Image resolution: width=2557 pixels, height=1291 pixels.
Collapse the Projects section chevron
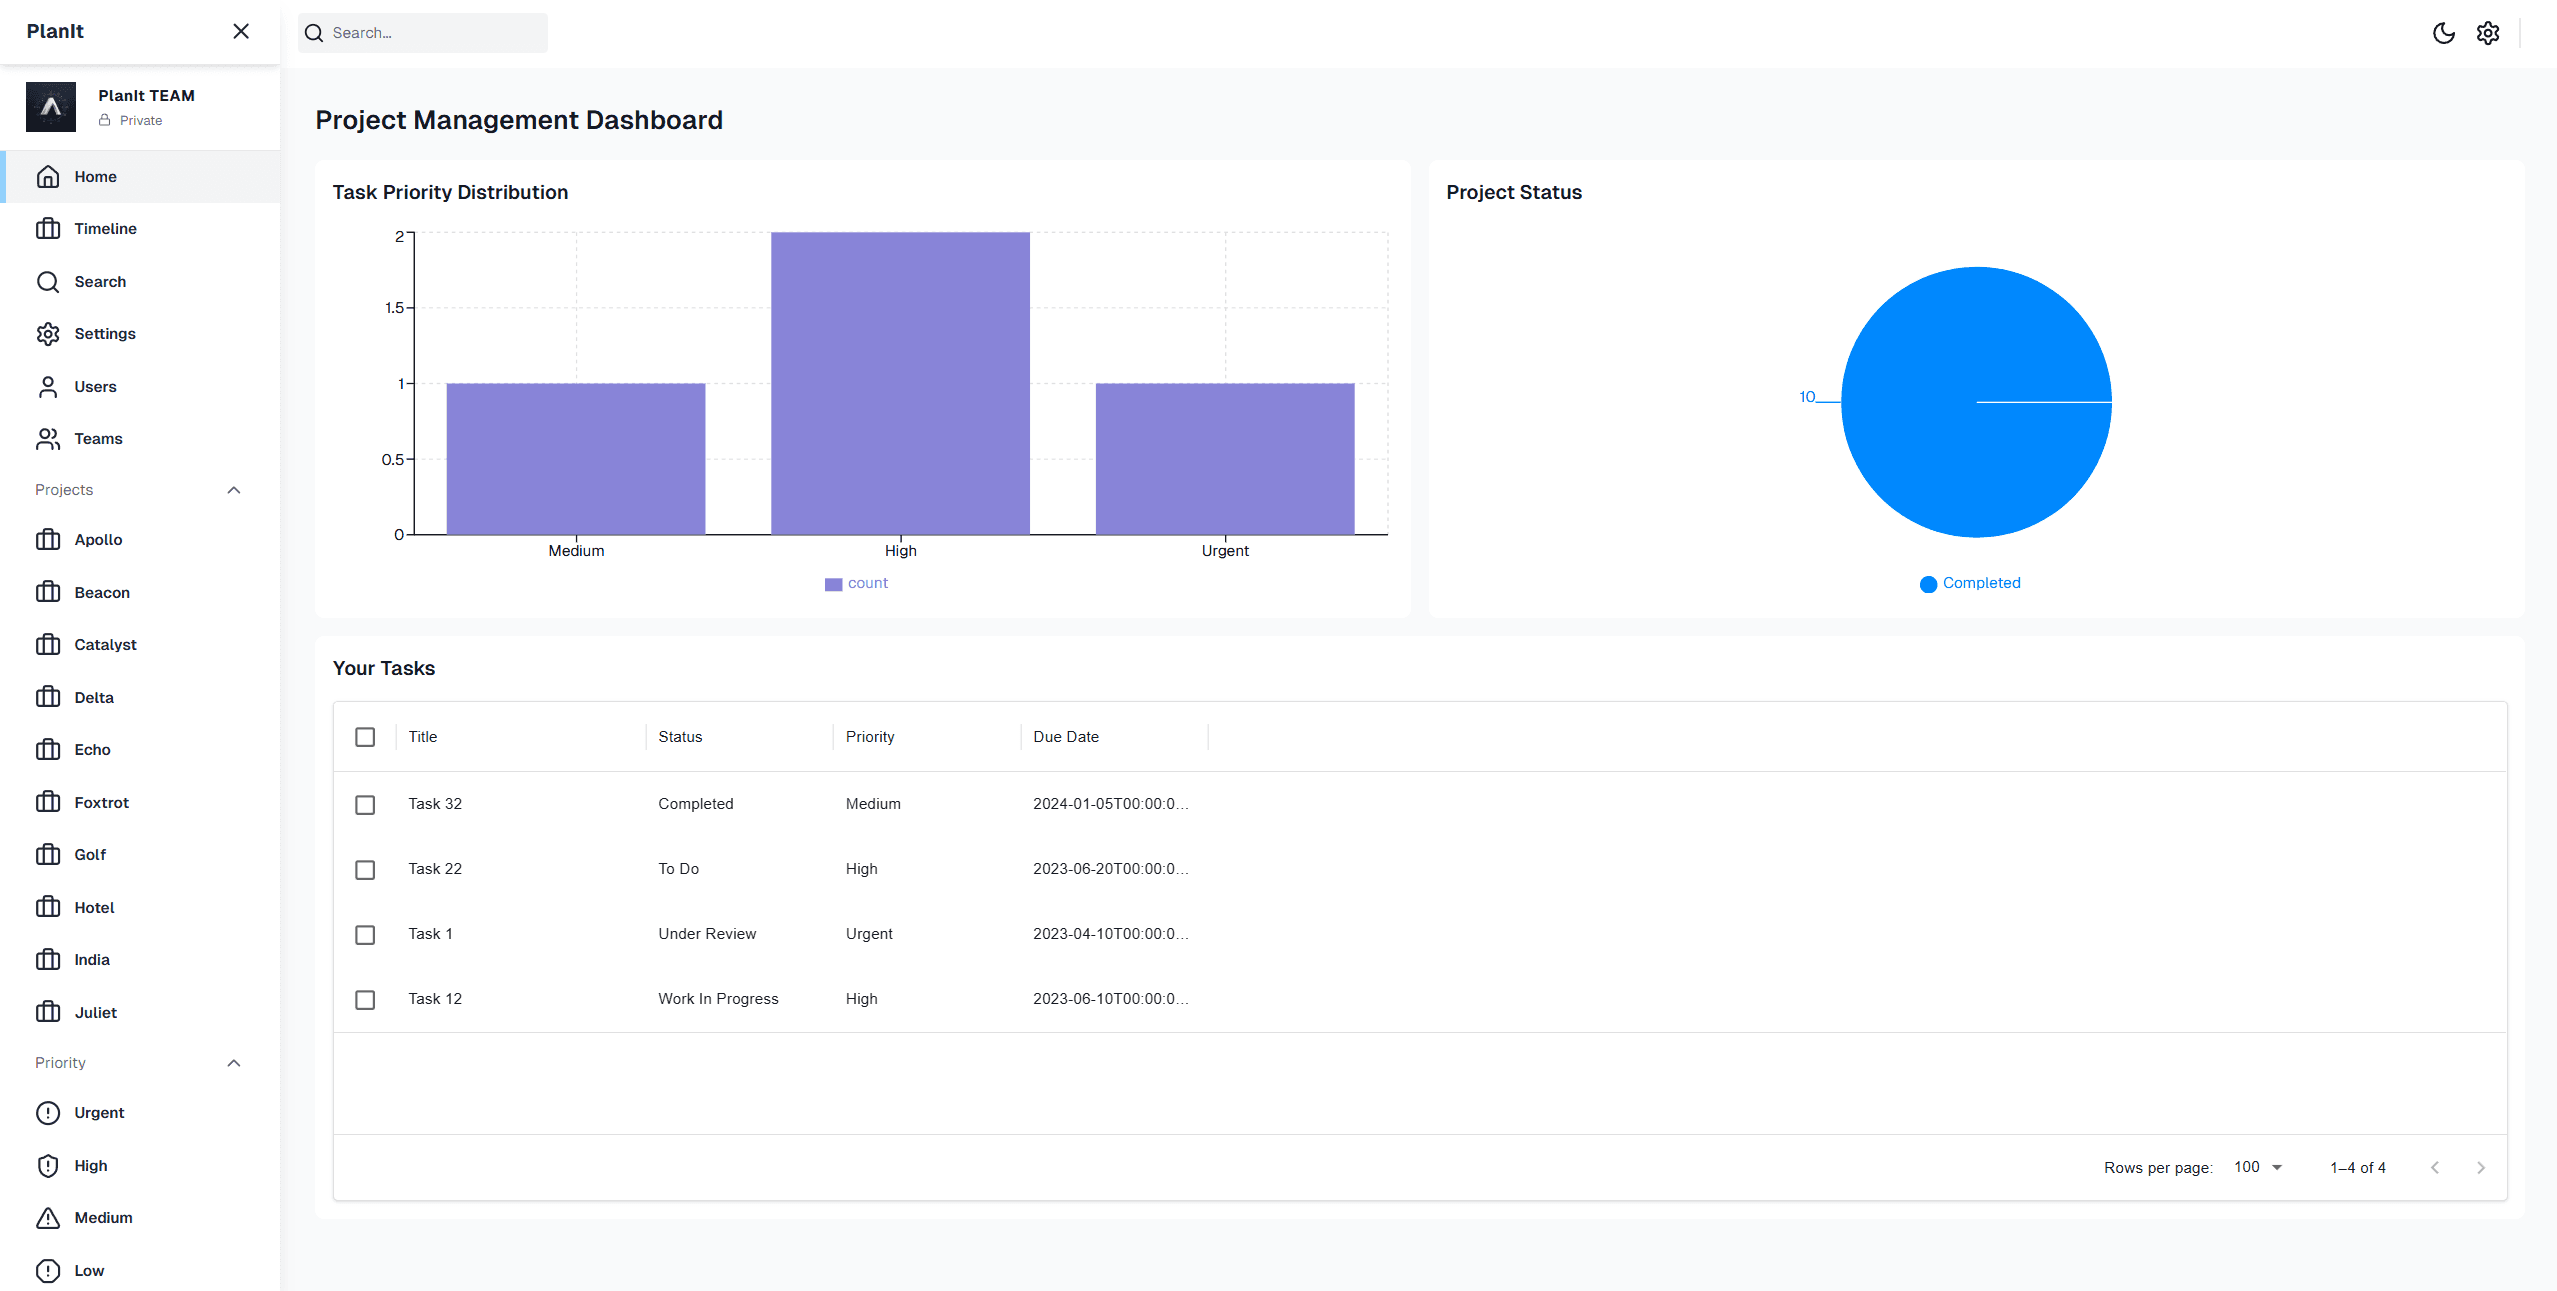click(234, 490)
